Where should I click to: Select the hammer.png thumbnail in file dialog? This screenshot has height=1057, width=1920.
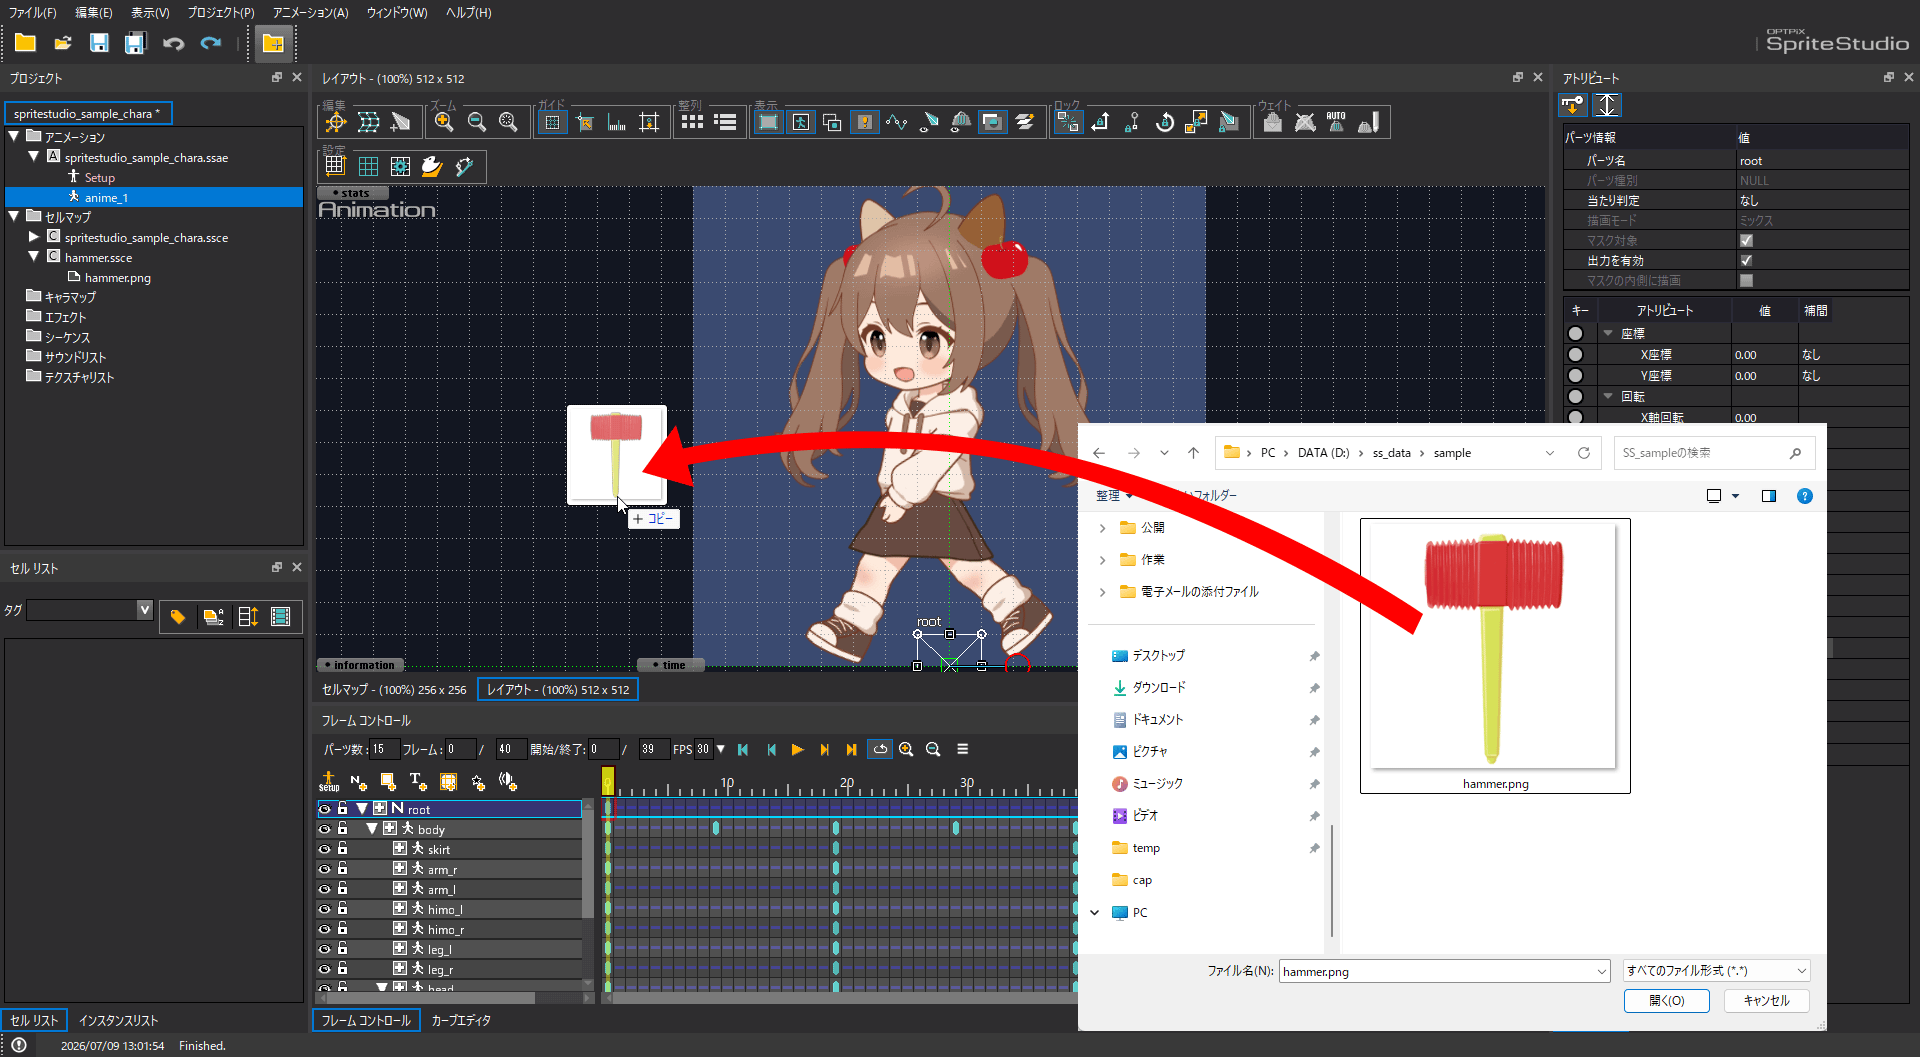point(1495,655)
